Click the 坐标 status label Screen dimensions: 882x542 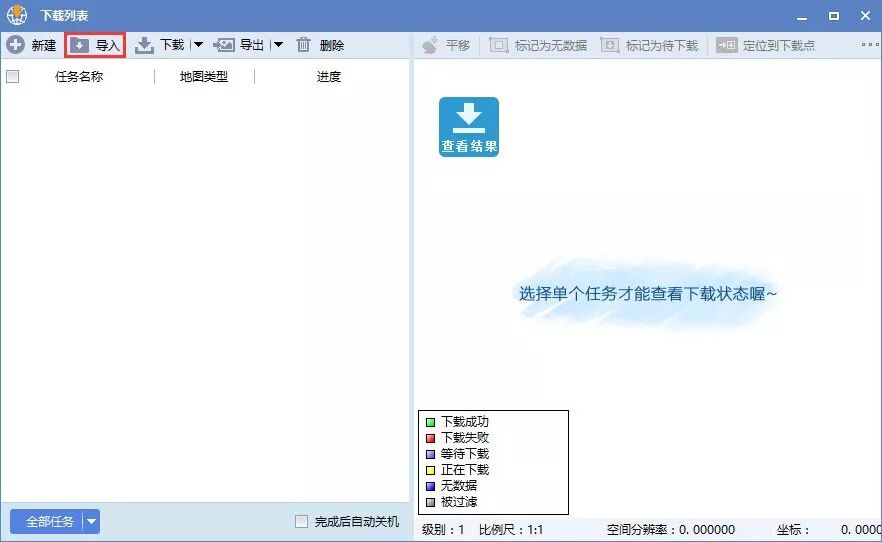coord(793,530)
